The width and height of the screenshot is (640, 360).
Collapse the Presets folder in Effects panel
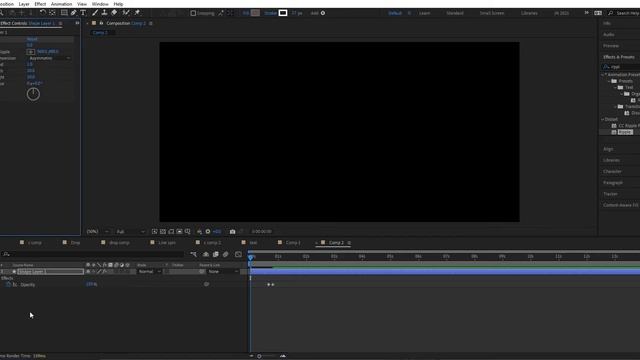pyautogui.click(x=609, y=81)
